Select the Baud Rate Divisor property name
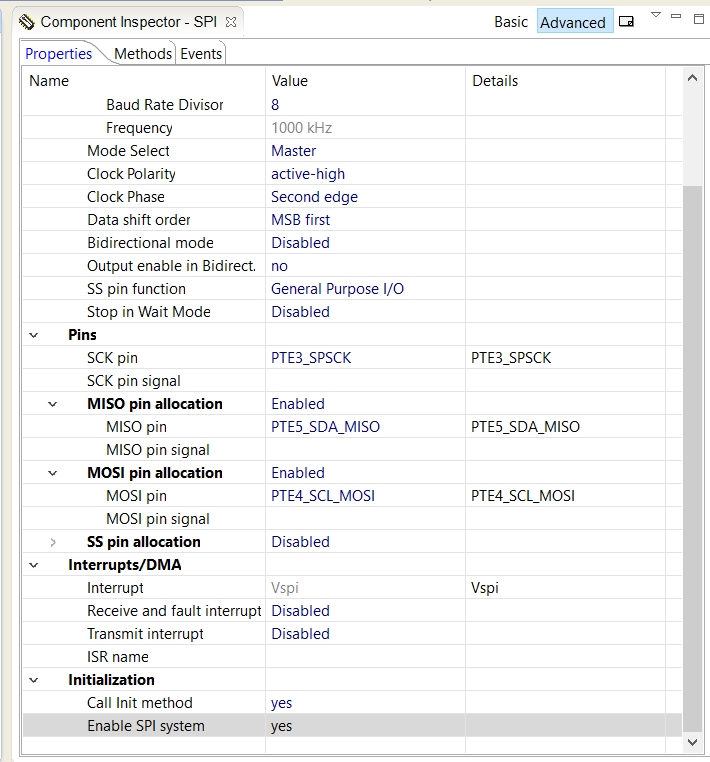Viewport: 710px width, 762px height. (x=165, y=104)
